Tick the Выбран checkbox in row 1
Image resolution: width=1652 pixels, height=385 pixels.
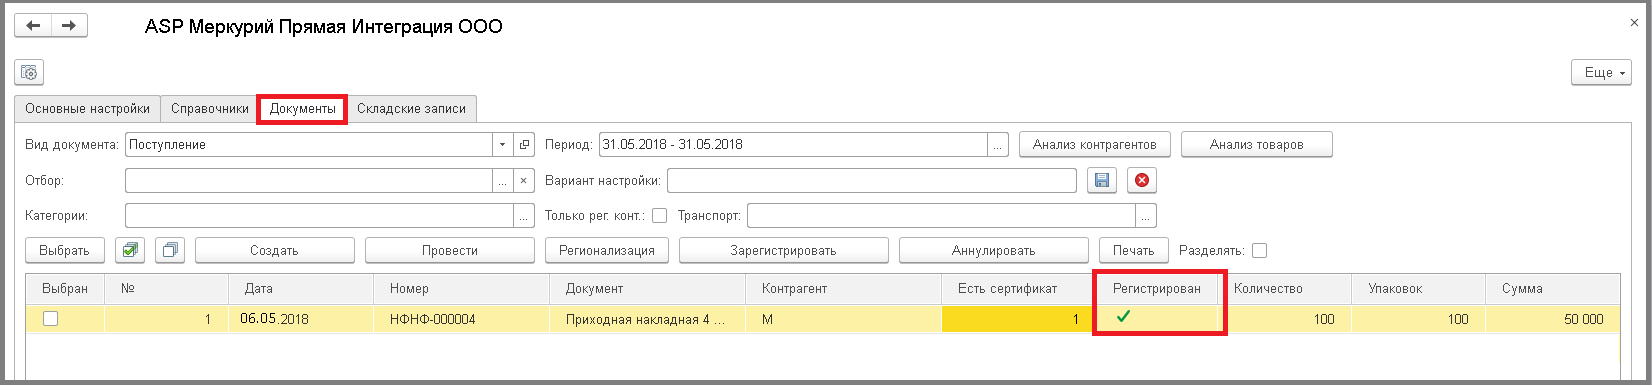50,319
